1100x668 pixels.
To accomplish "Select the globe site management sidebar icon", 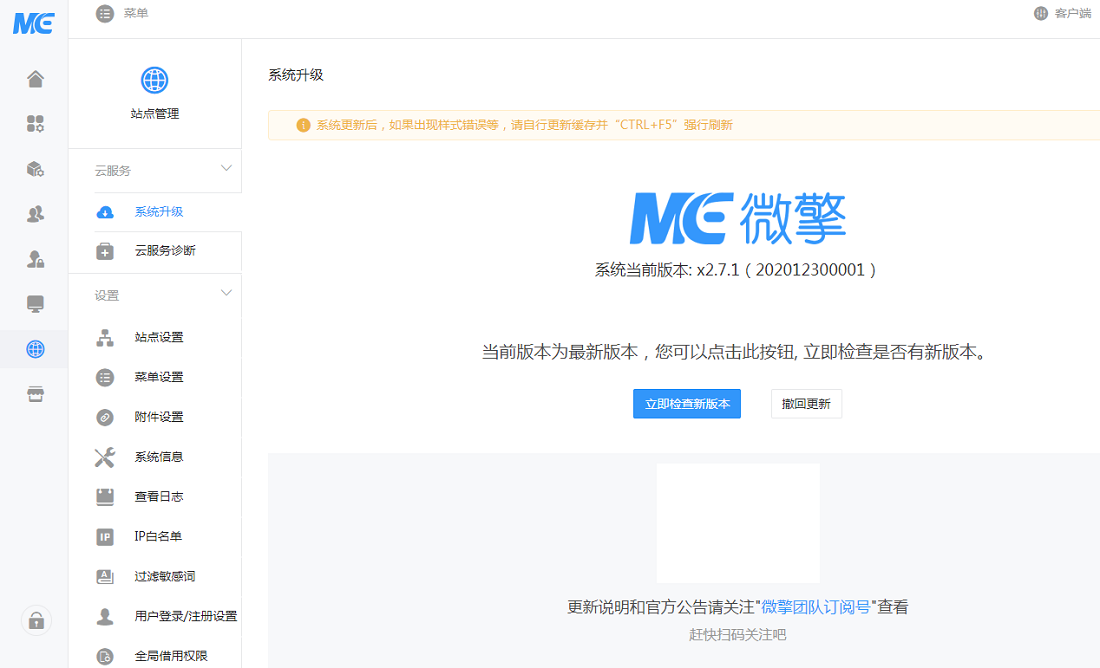I will tap(35, 349).
